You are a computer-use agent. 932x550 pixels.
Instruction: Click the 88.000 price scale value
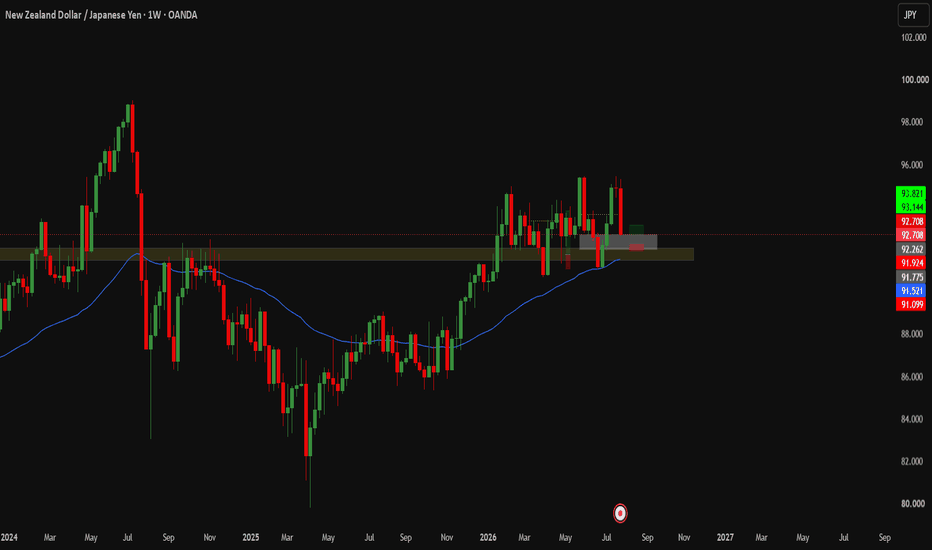click(912, 334)
